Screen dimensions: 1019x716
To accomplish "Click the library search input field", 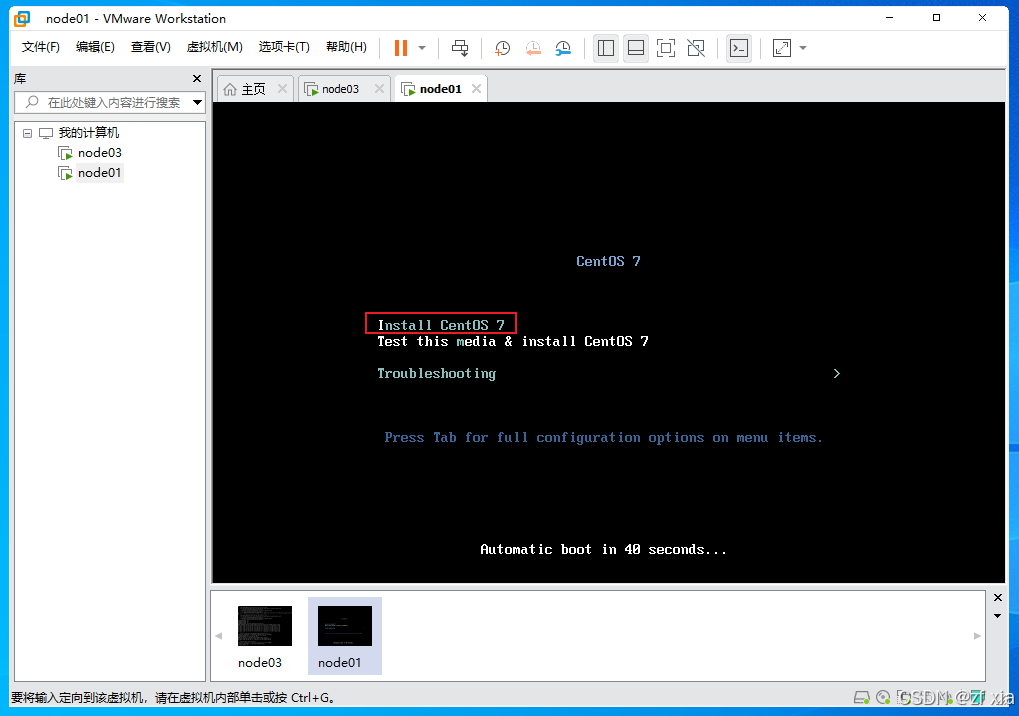I will point(110,103).
